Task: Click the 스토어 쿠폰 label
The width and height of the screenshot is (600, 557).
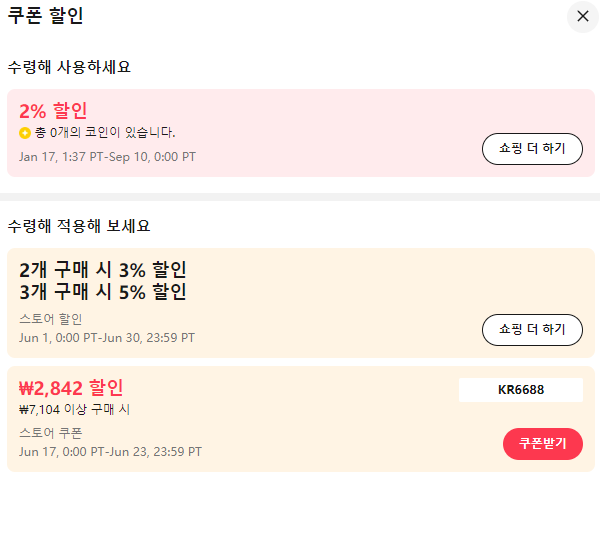Action: coord(51,433)
